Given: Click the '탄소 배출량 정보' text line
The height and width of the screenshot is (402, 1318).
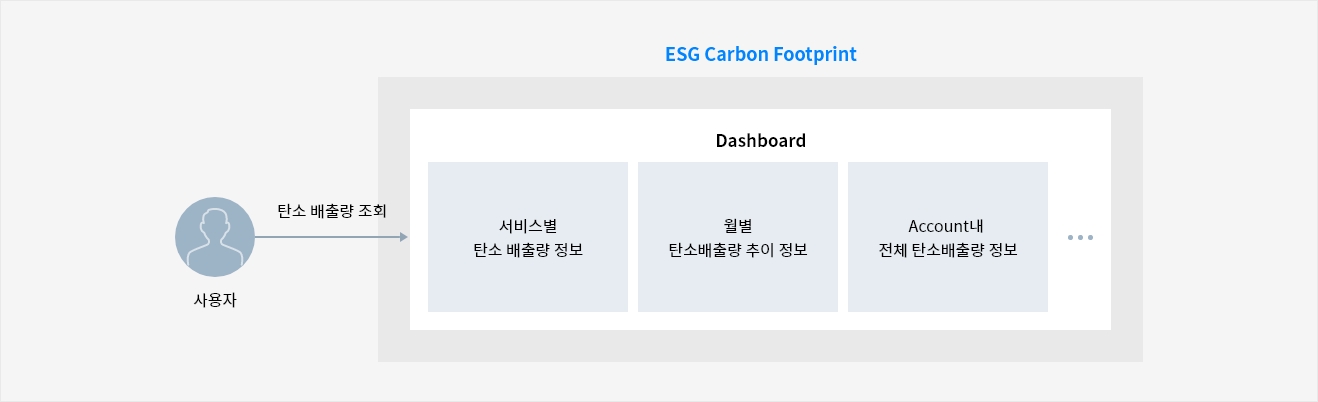Looking at the screenshot, I should 528,250.
